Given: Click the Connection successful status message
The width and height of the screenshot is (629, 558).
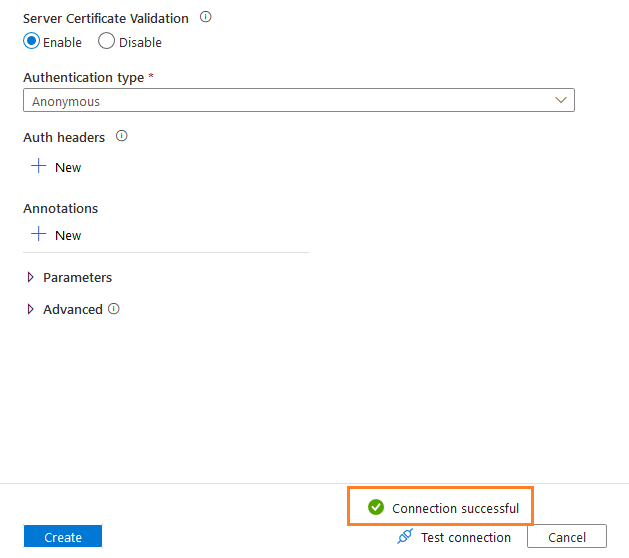Looking at the screenshot, I should pyautogui.click(x=455, y=508).
